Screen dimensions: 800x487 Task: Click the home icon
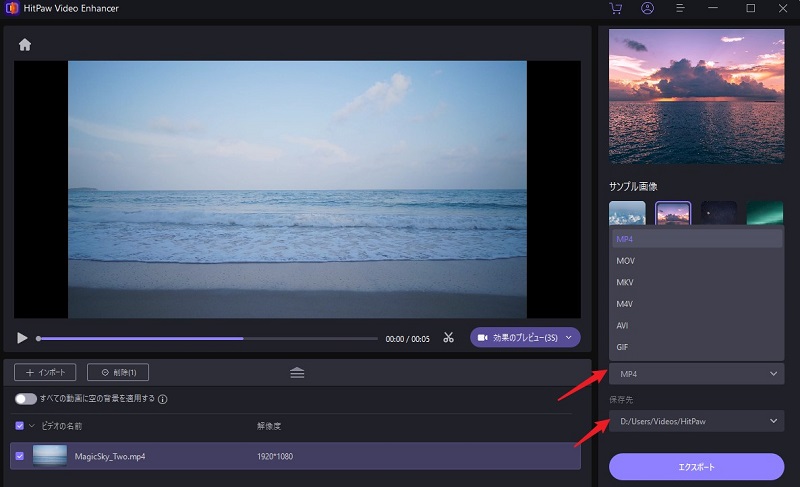[x=25, y=45]
